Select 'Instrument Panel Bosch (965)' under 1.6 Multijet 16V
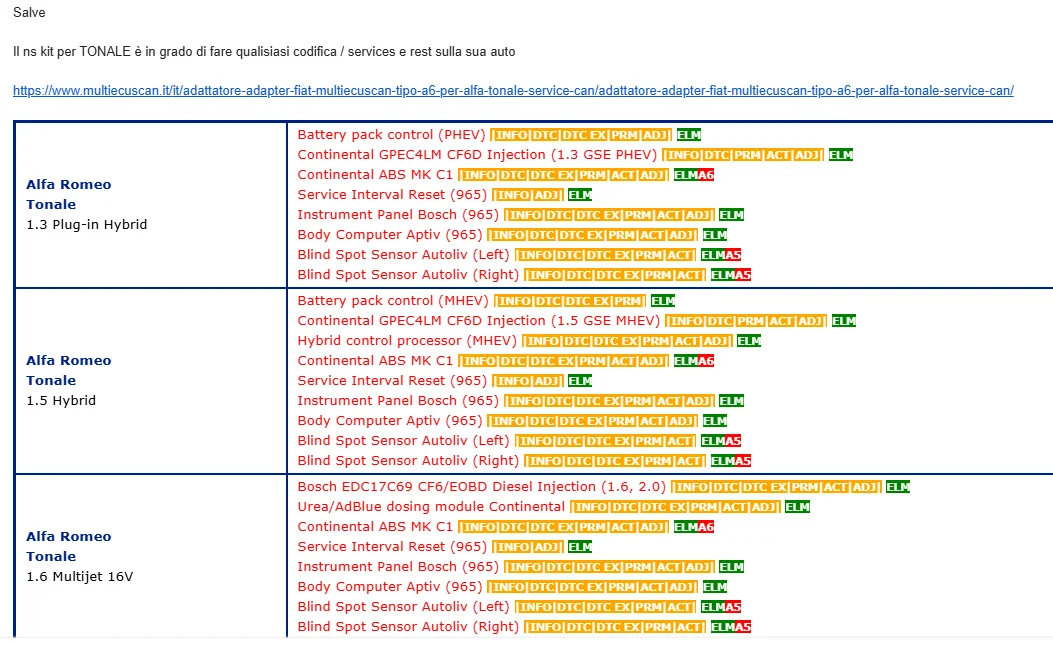Screen dimensions: 1053x645 [398, 567]
